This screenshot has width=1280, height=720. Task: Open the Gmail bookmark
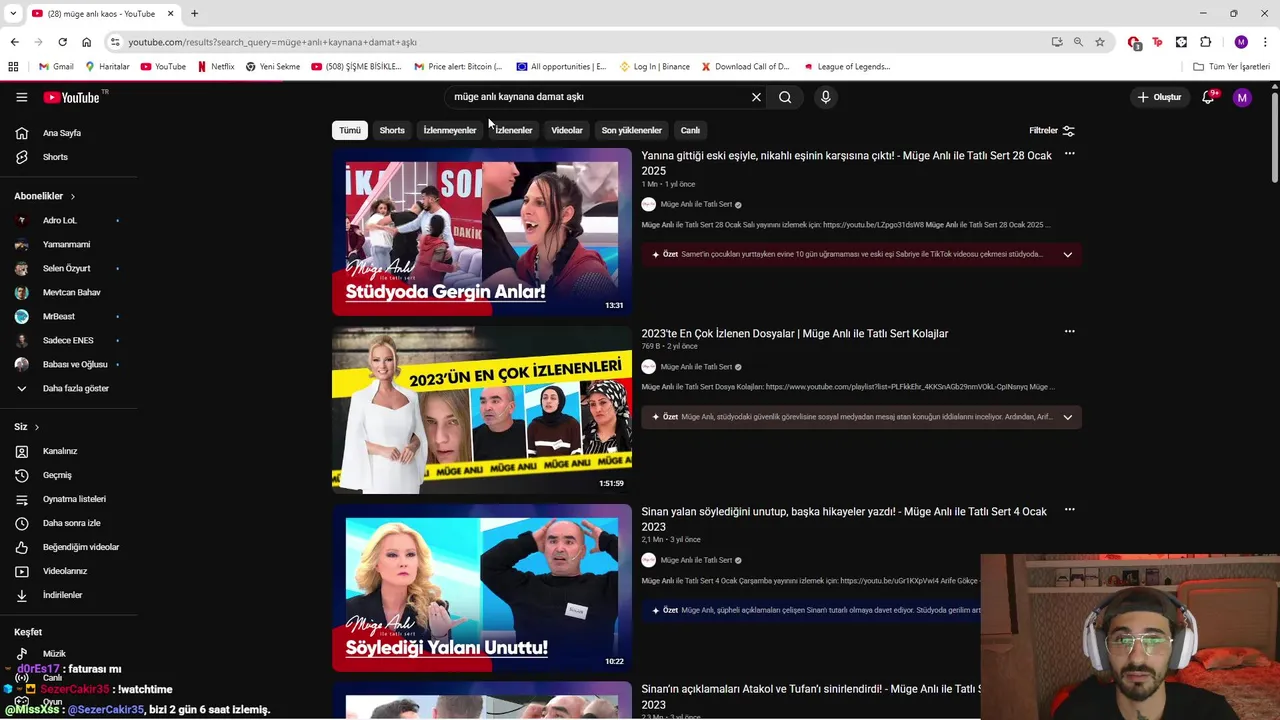56,67
